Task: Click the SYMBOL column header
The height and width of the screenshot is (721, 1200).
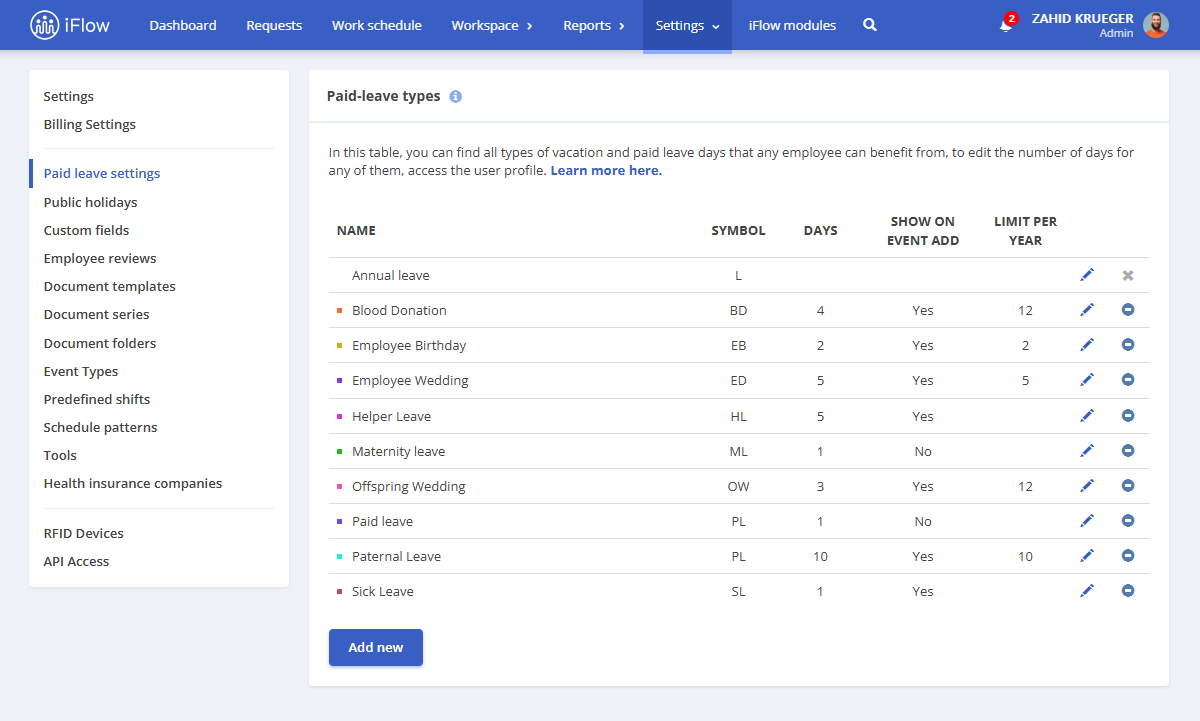Action: click(738, 231)
